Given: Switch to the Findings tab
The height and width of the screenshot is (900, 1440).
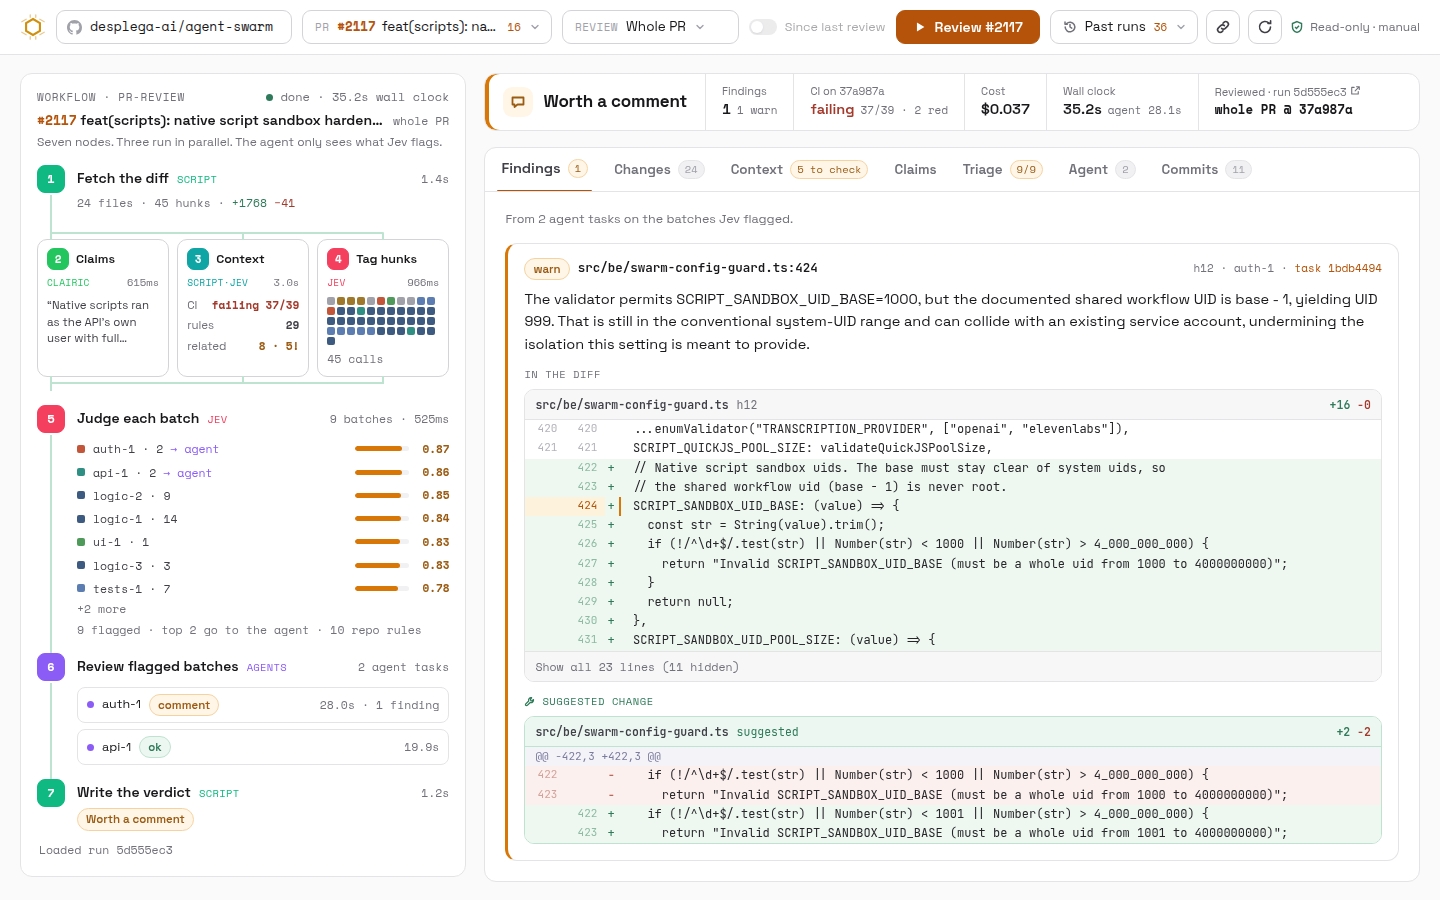Looking at the screenshot, I should (545, 169).
